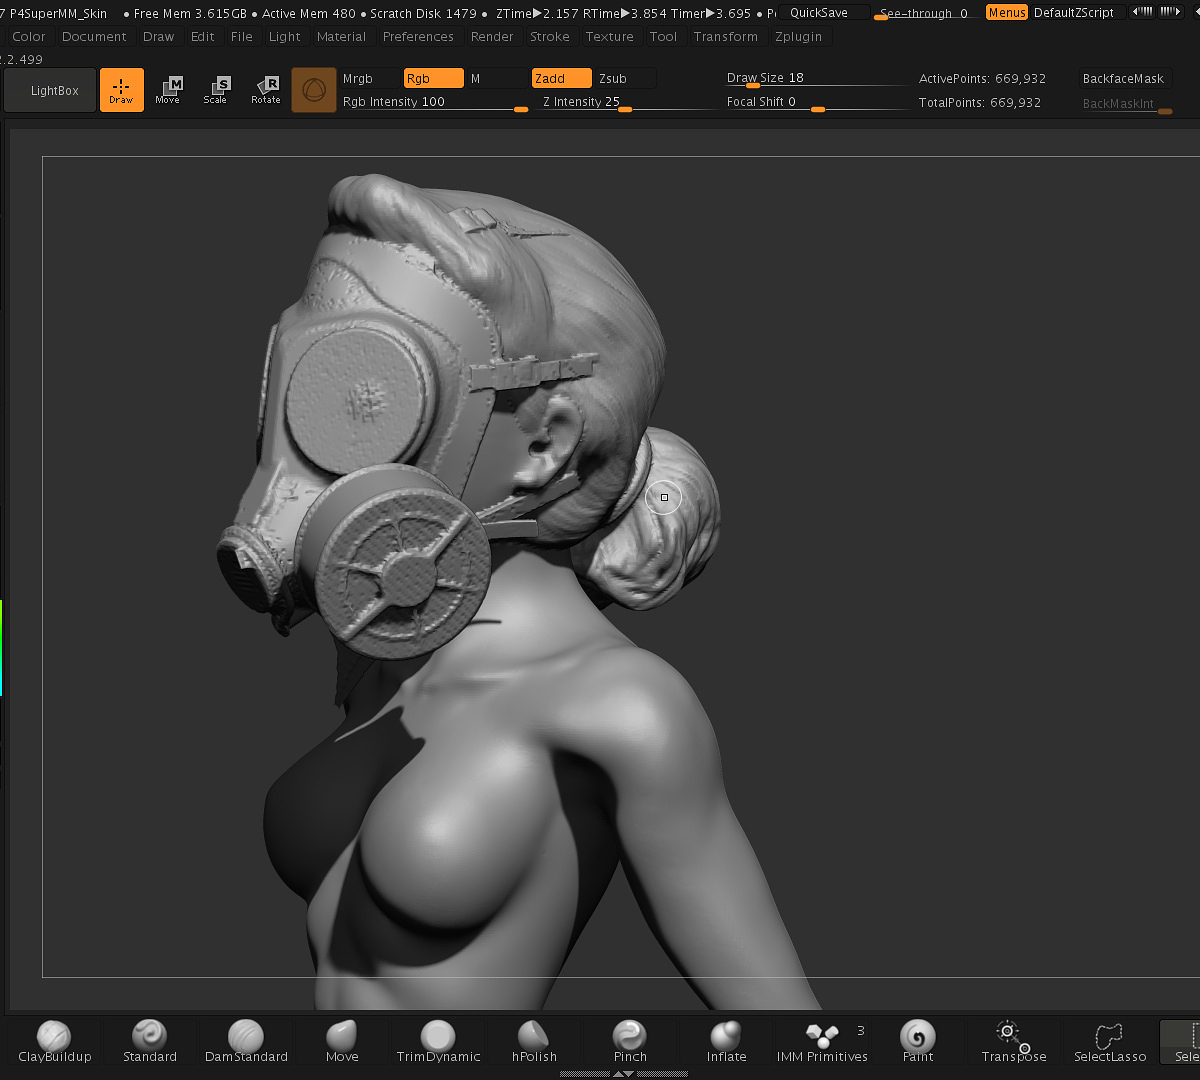The height and width of the screenshot is (1080, 1200).
Task: Open the Preferences menu
Action: coord(418,36)
